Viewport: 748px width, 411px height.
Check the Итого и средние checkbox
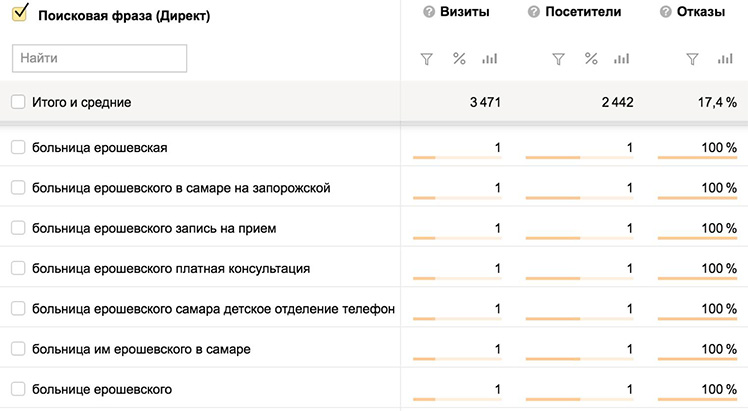click(x=18, y=102)
